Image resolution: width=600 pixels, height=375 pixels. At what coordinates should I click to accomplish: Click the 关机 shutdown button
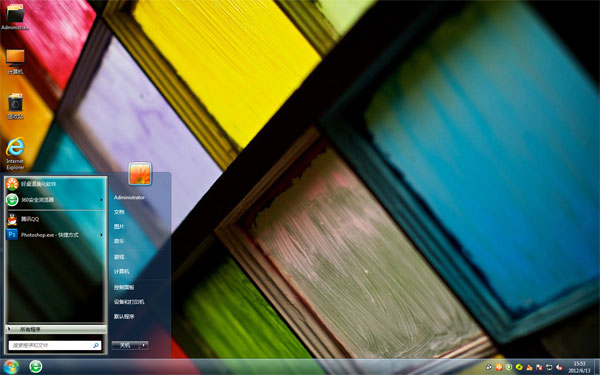pos(126,345)
